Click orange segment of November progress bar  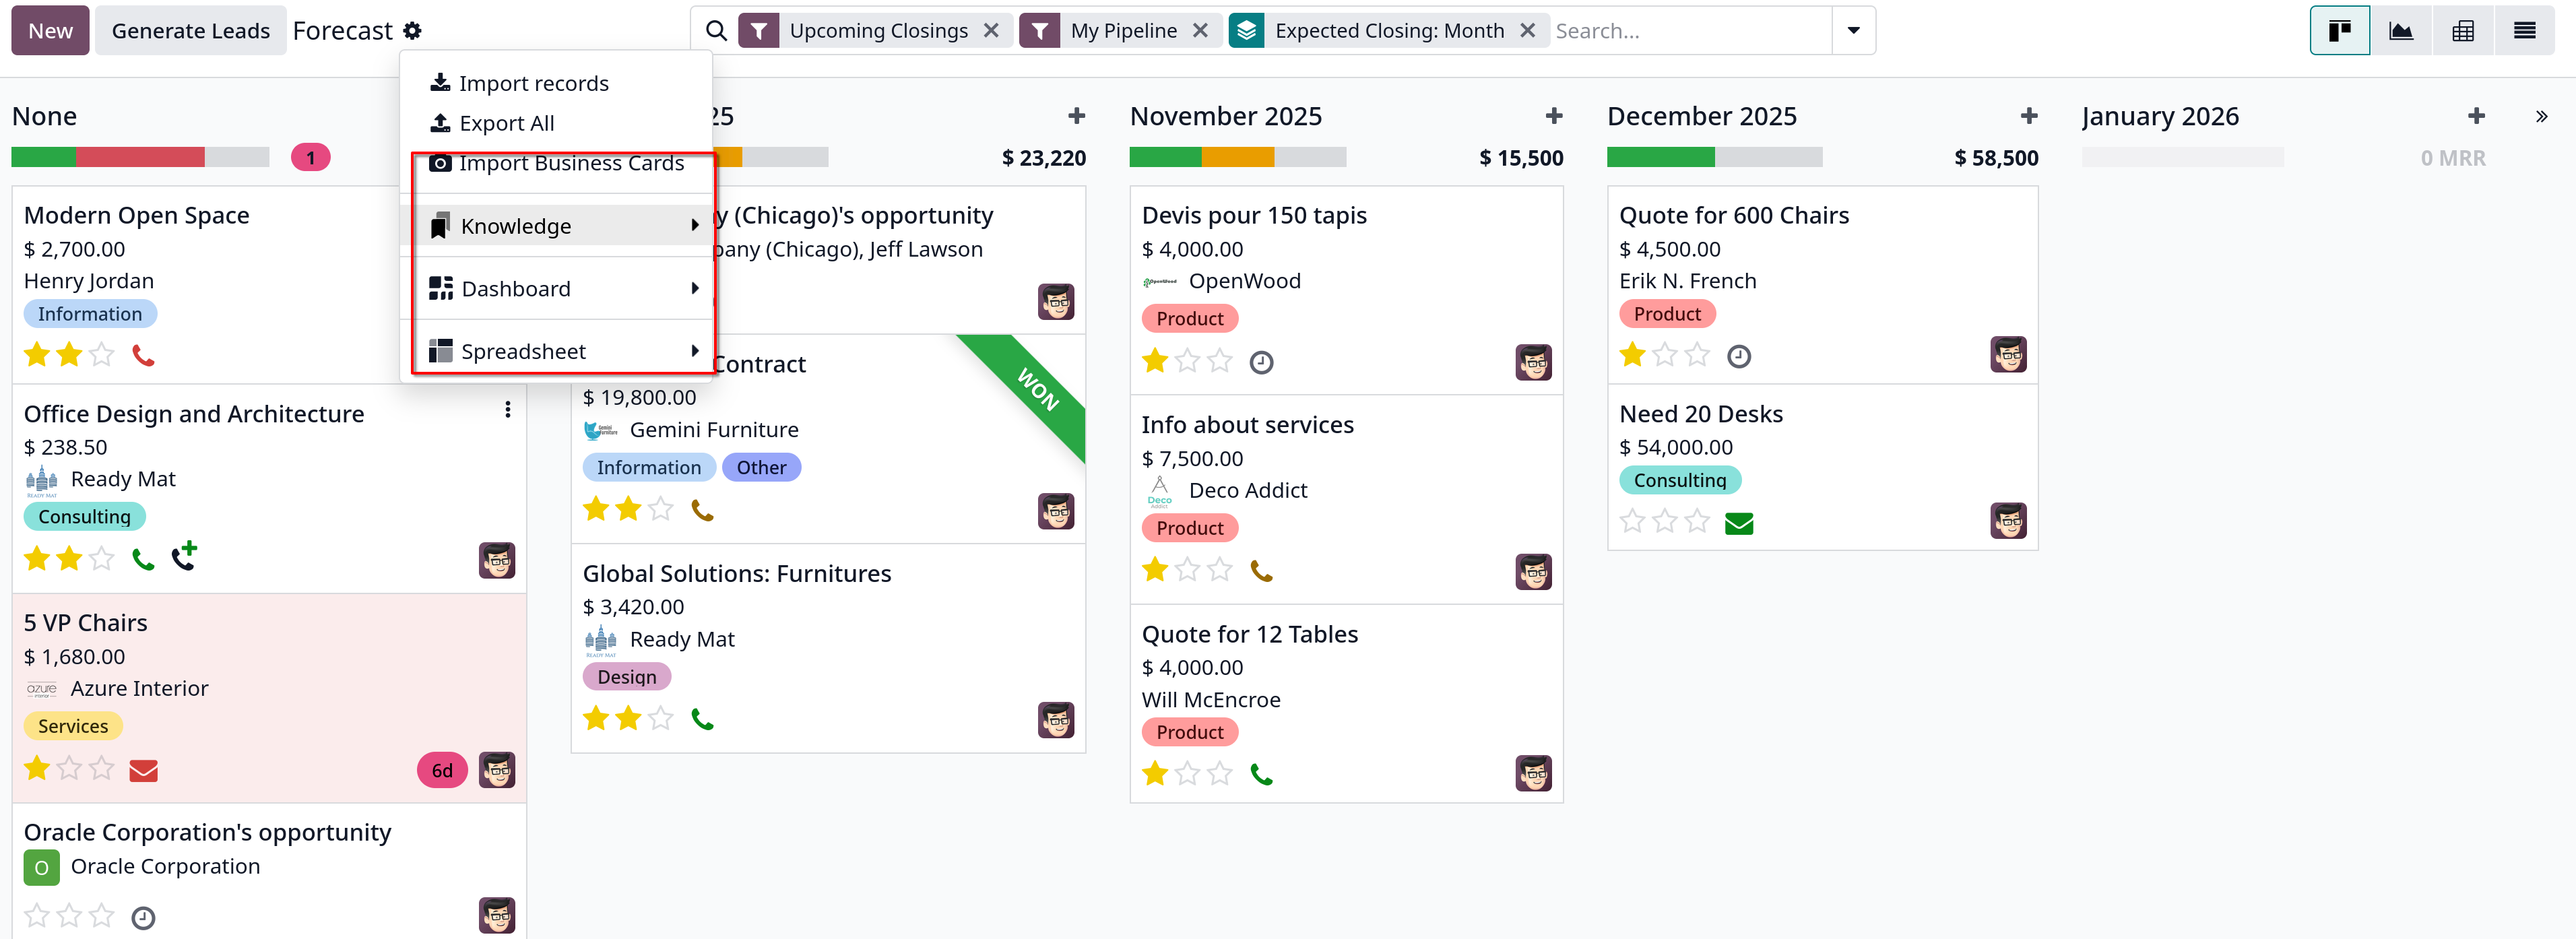tap(1237, 157)
